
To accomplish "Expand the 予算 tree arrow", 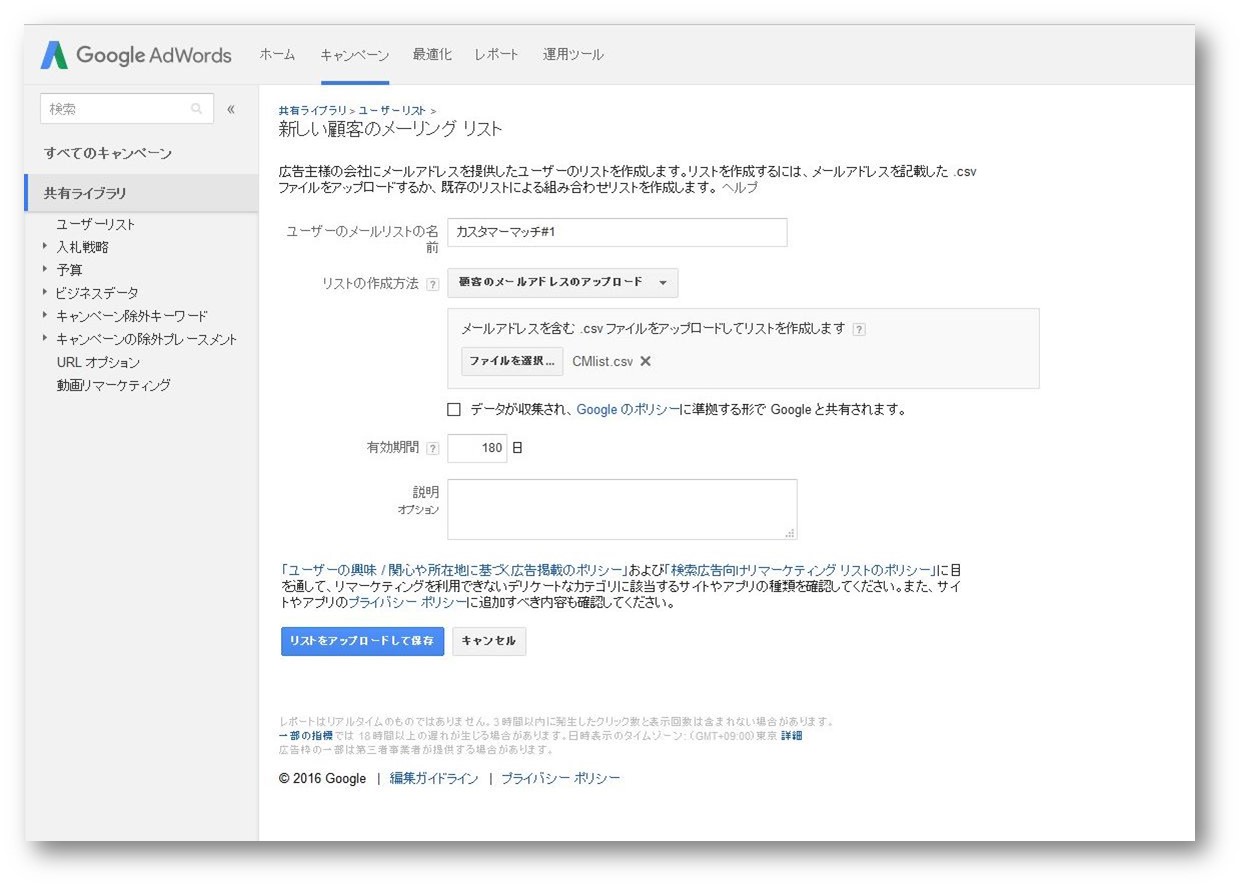I will click(x=45, y=269).
